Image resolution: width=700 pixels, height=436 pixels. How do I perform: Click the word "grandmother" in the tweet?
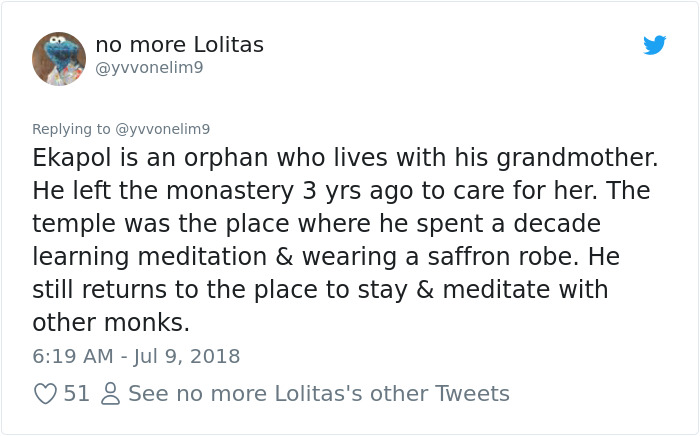pyautogui.click(x=567, y=158)
